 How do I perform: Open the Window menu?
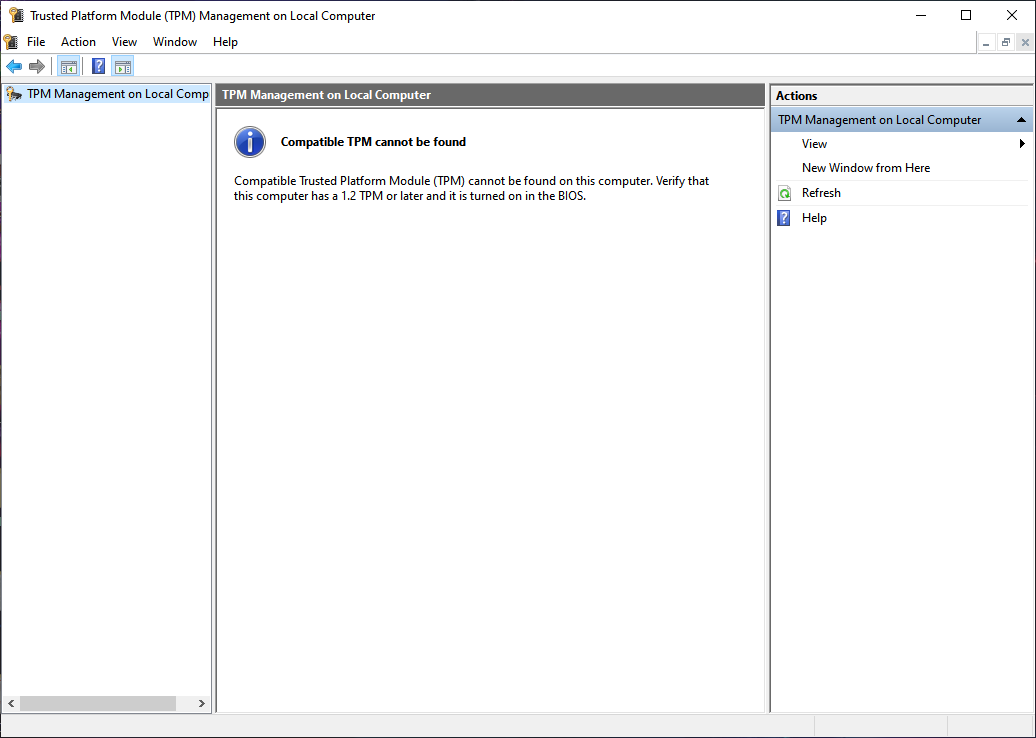pos(175,42)
